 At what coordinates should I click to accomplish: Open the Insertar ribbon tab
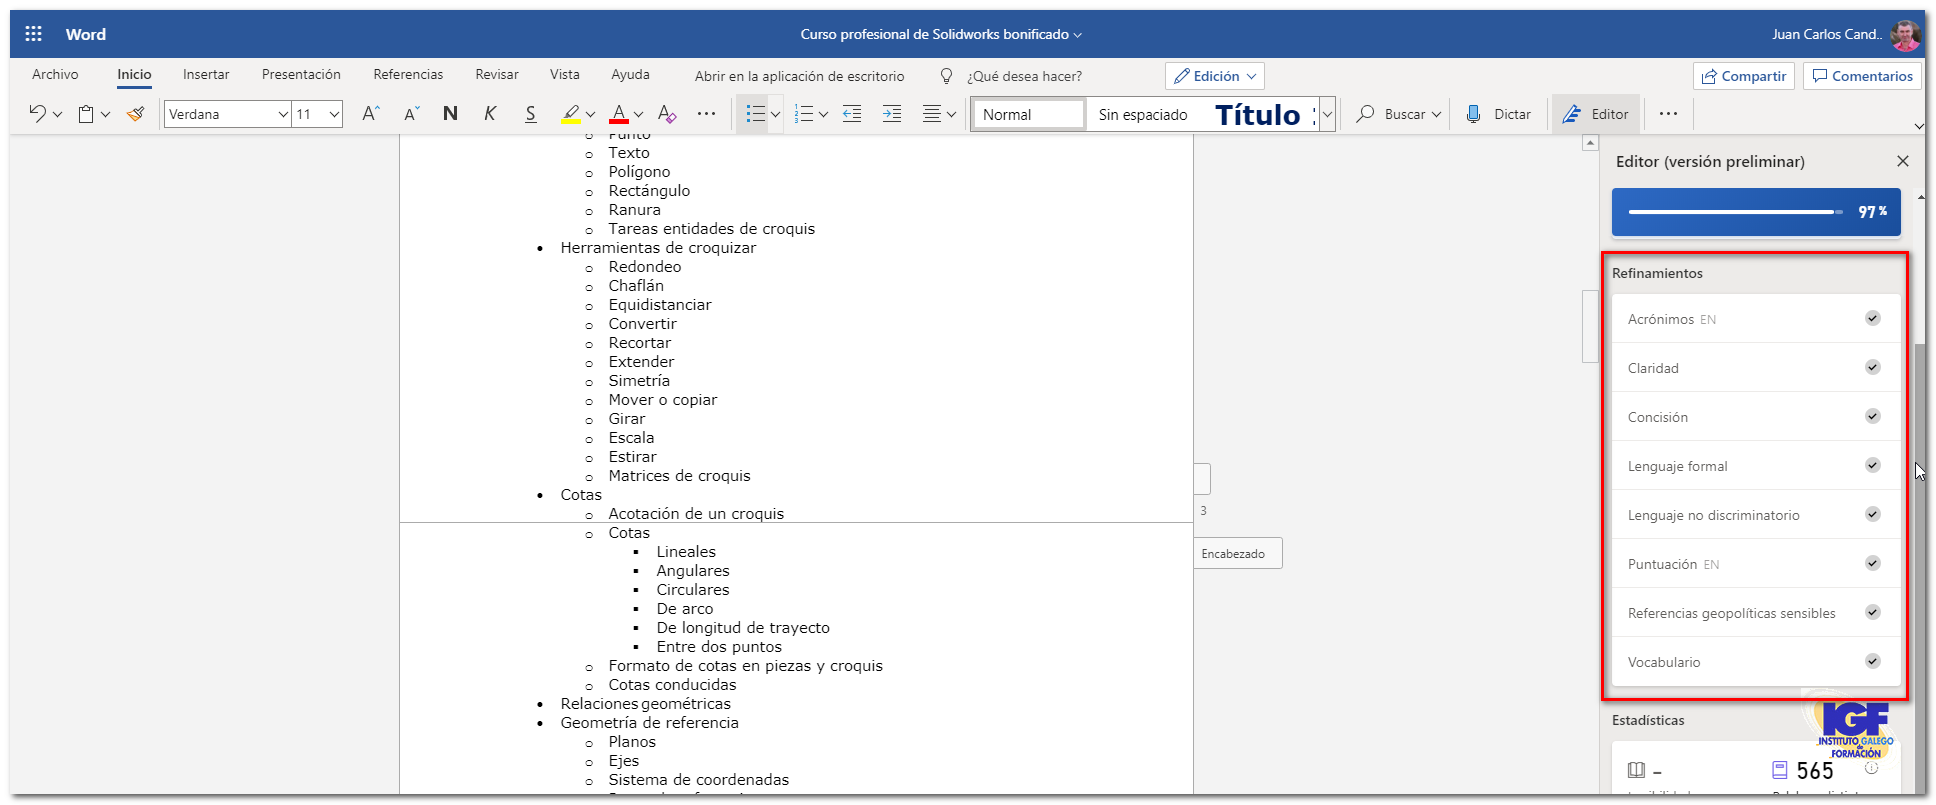tap(206, 75)
